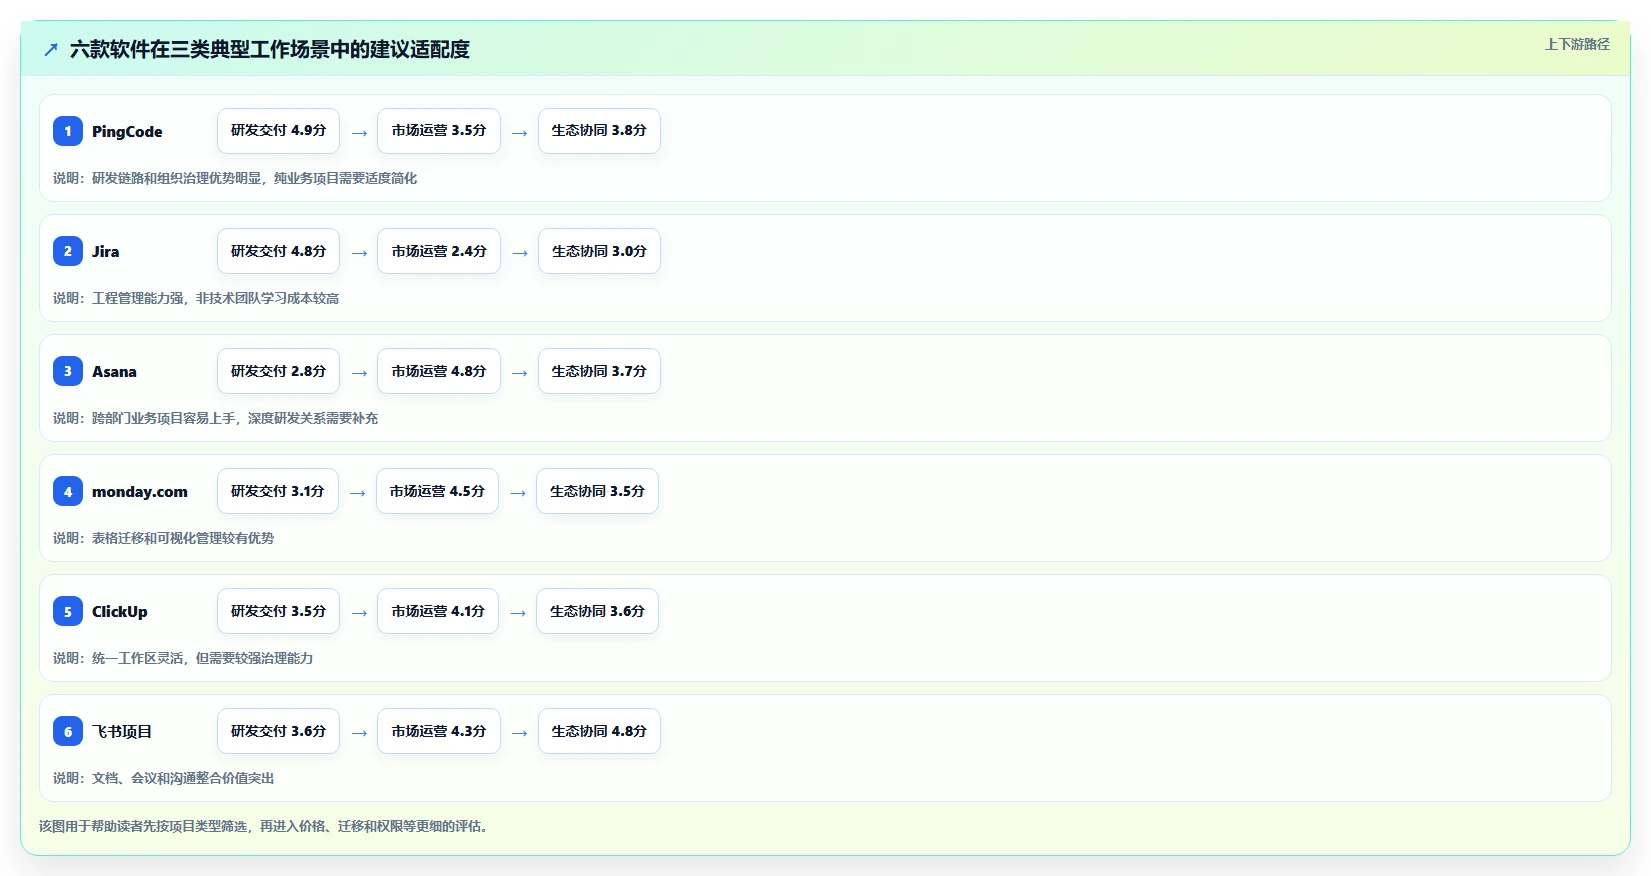Click PingCode's 市场运营 3.5分 chip

(x=439, y=131)
